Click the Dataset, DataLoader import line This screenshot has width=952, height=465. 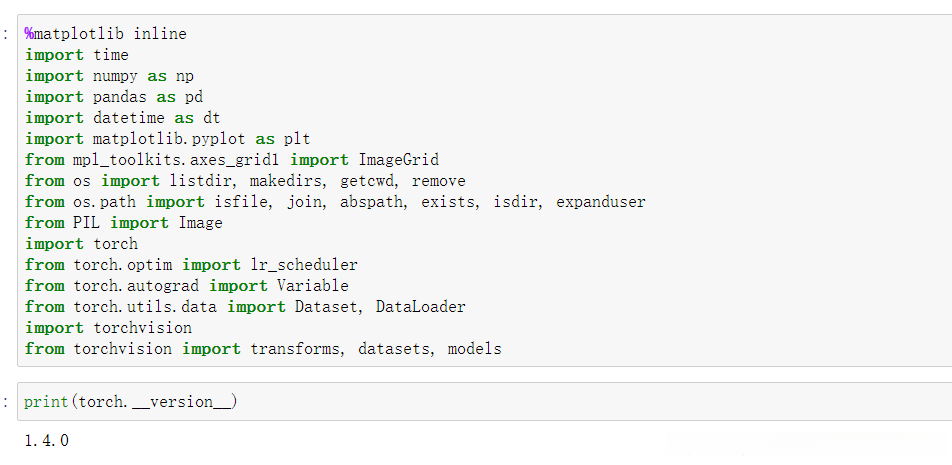pos(245,307)
